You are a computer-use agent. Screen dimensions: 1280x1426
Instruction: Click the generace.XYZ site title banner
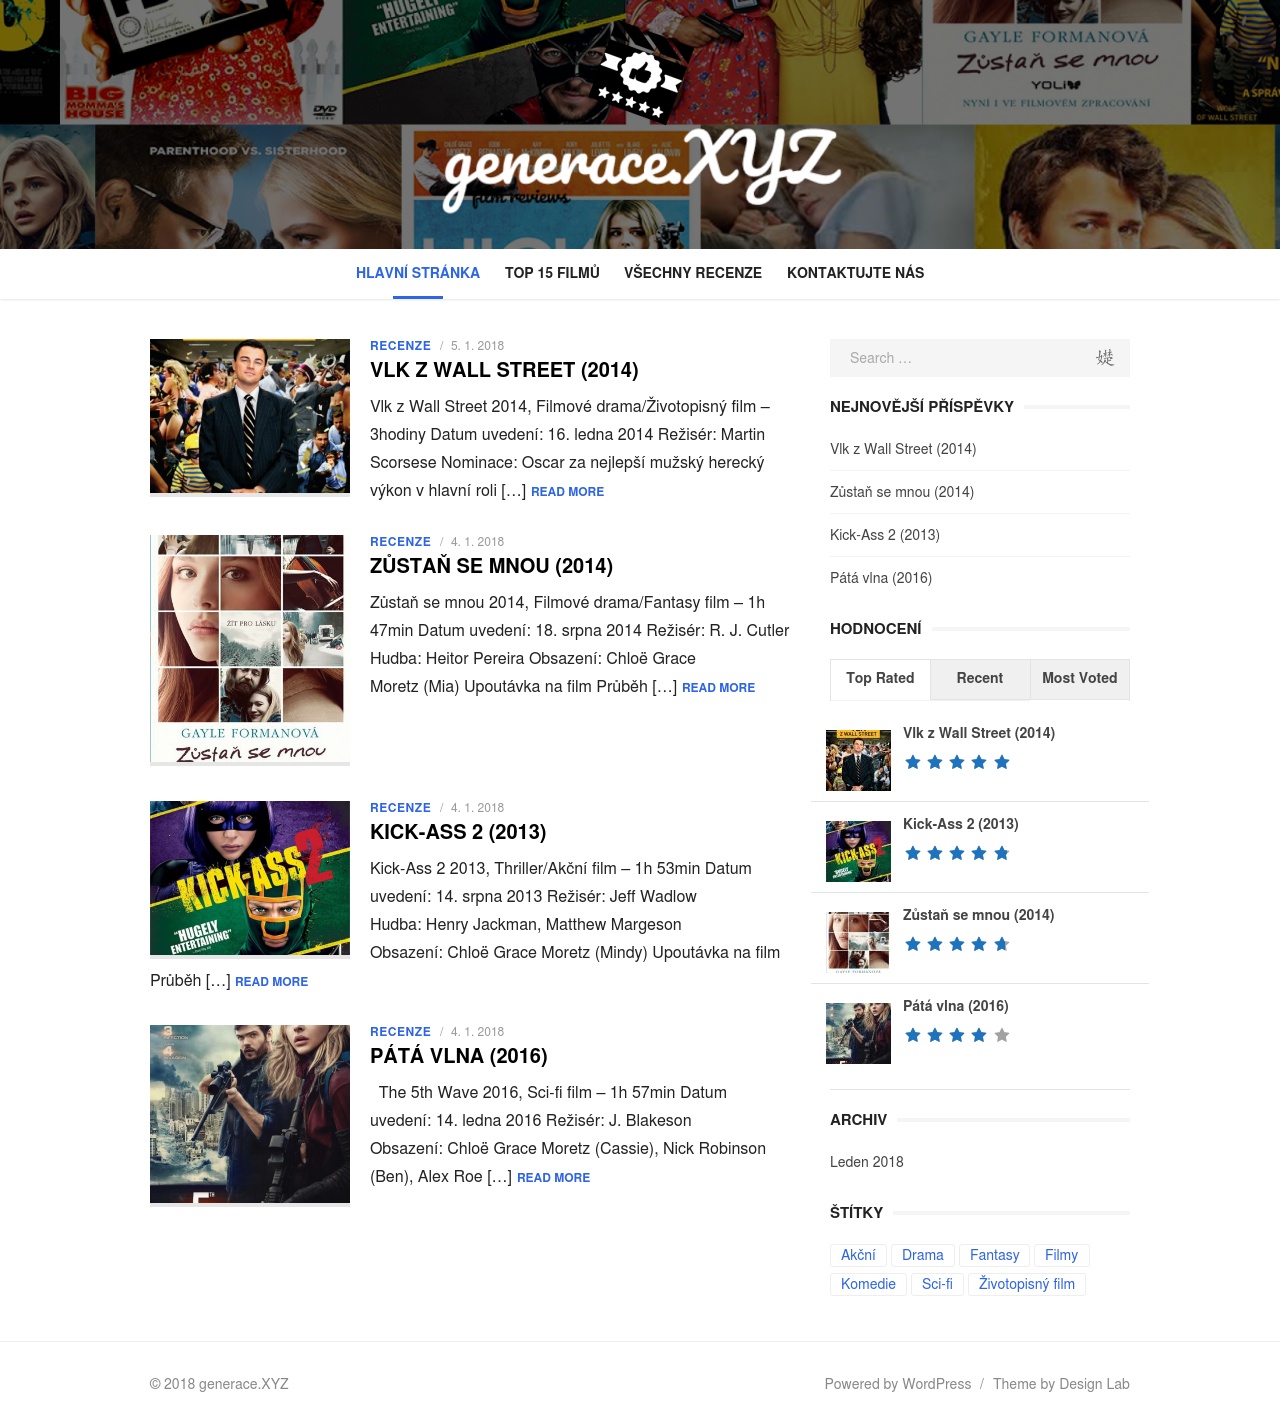tap(640, 168)
